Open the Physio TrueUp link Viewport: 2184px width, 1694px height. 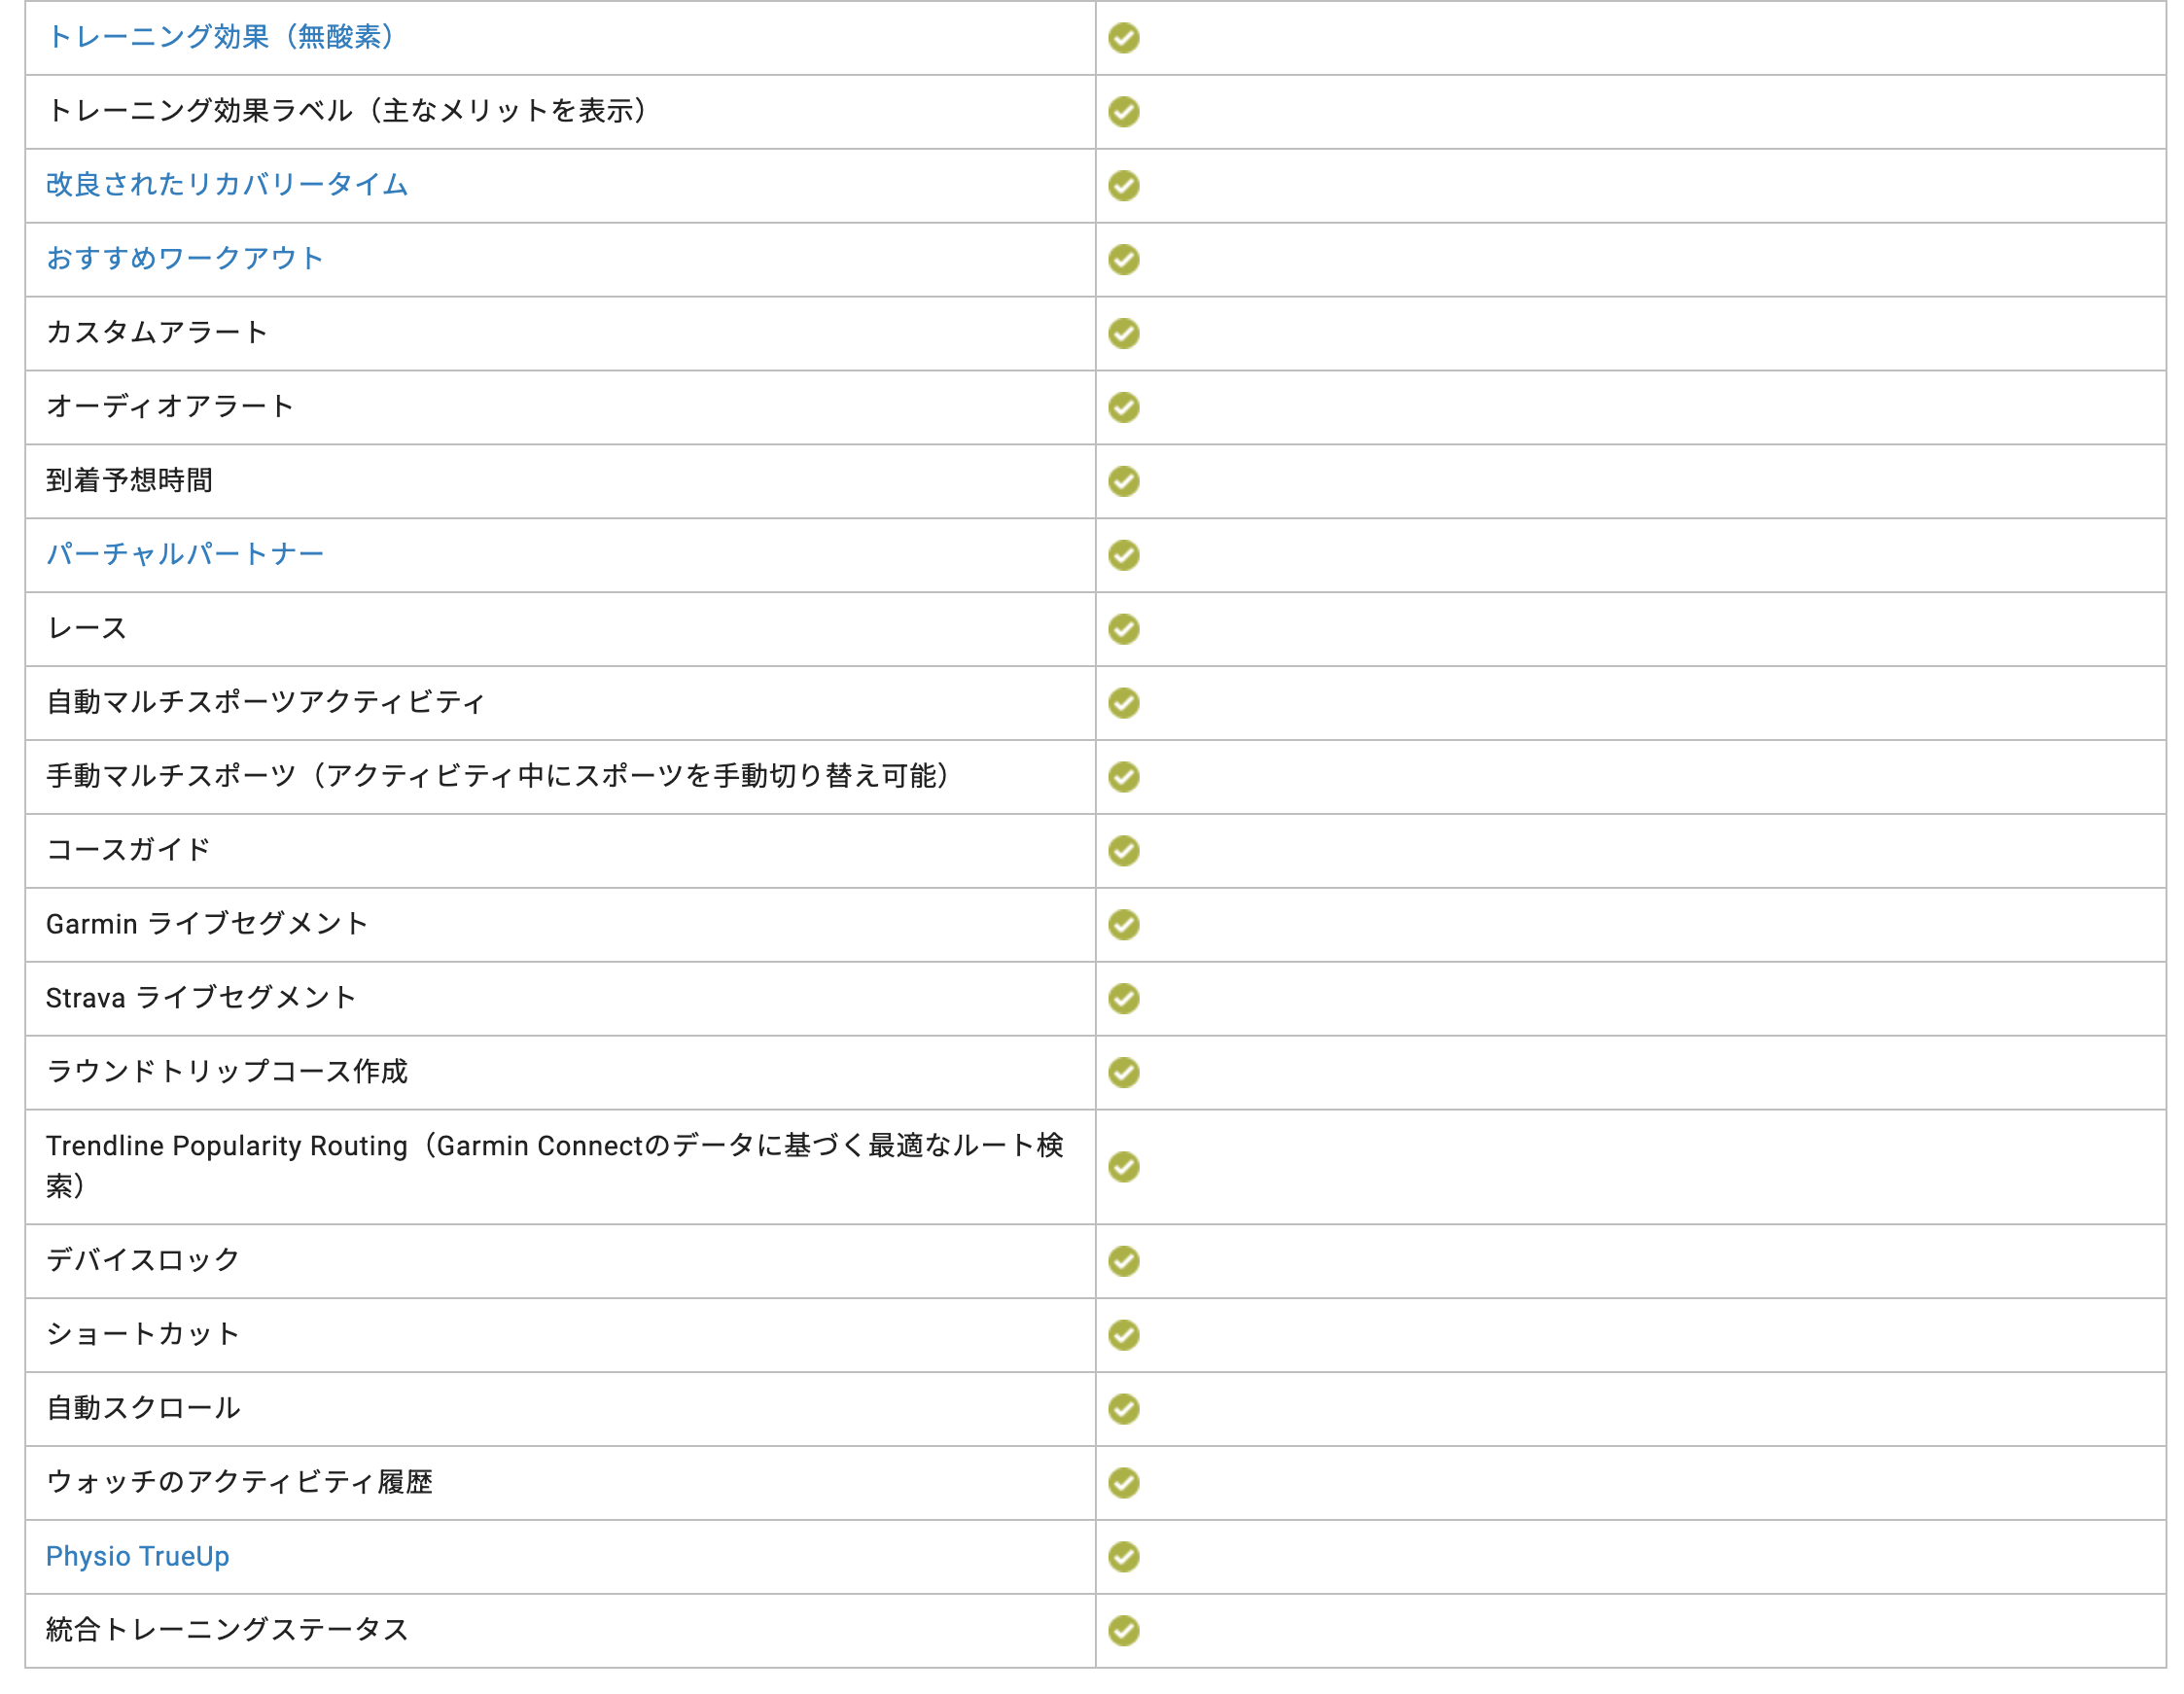(138, 1557)
